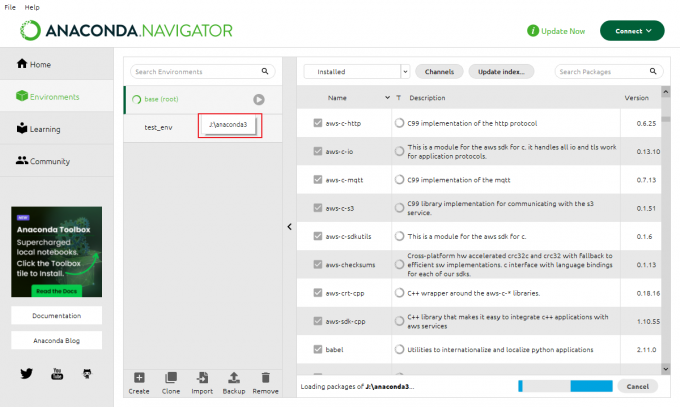Viewport: 680px width, 407px height.
Task: Open the Help menu
Action: (x=32, y=7)
